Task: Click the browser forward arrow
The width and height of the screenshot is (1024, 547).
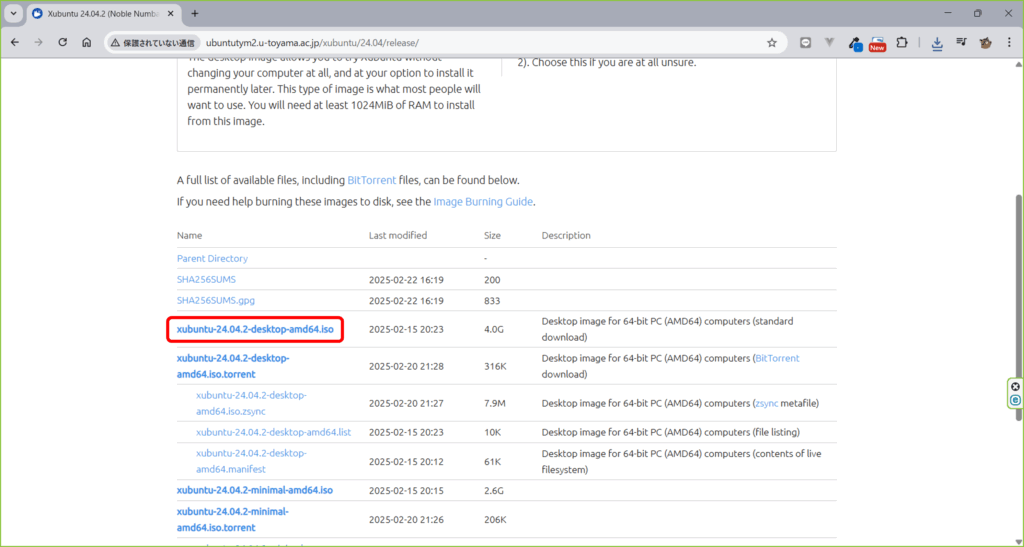Action: tap(39, 42)
